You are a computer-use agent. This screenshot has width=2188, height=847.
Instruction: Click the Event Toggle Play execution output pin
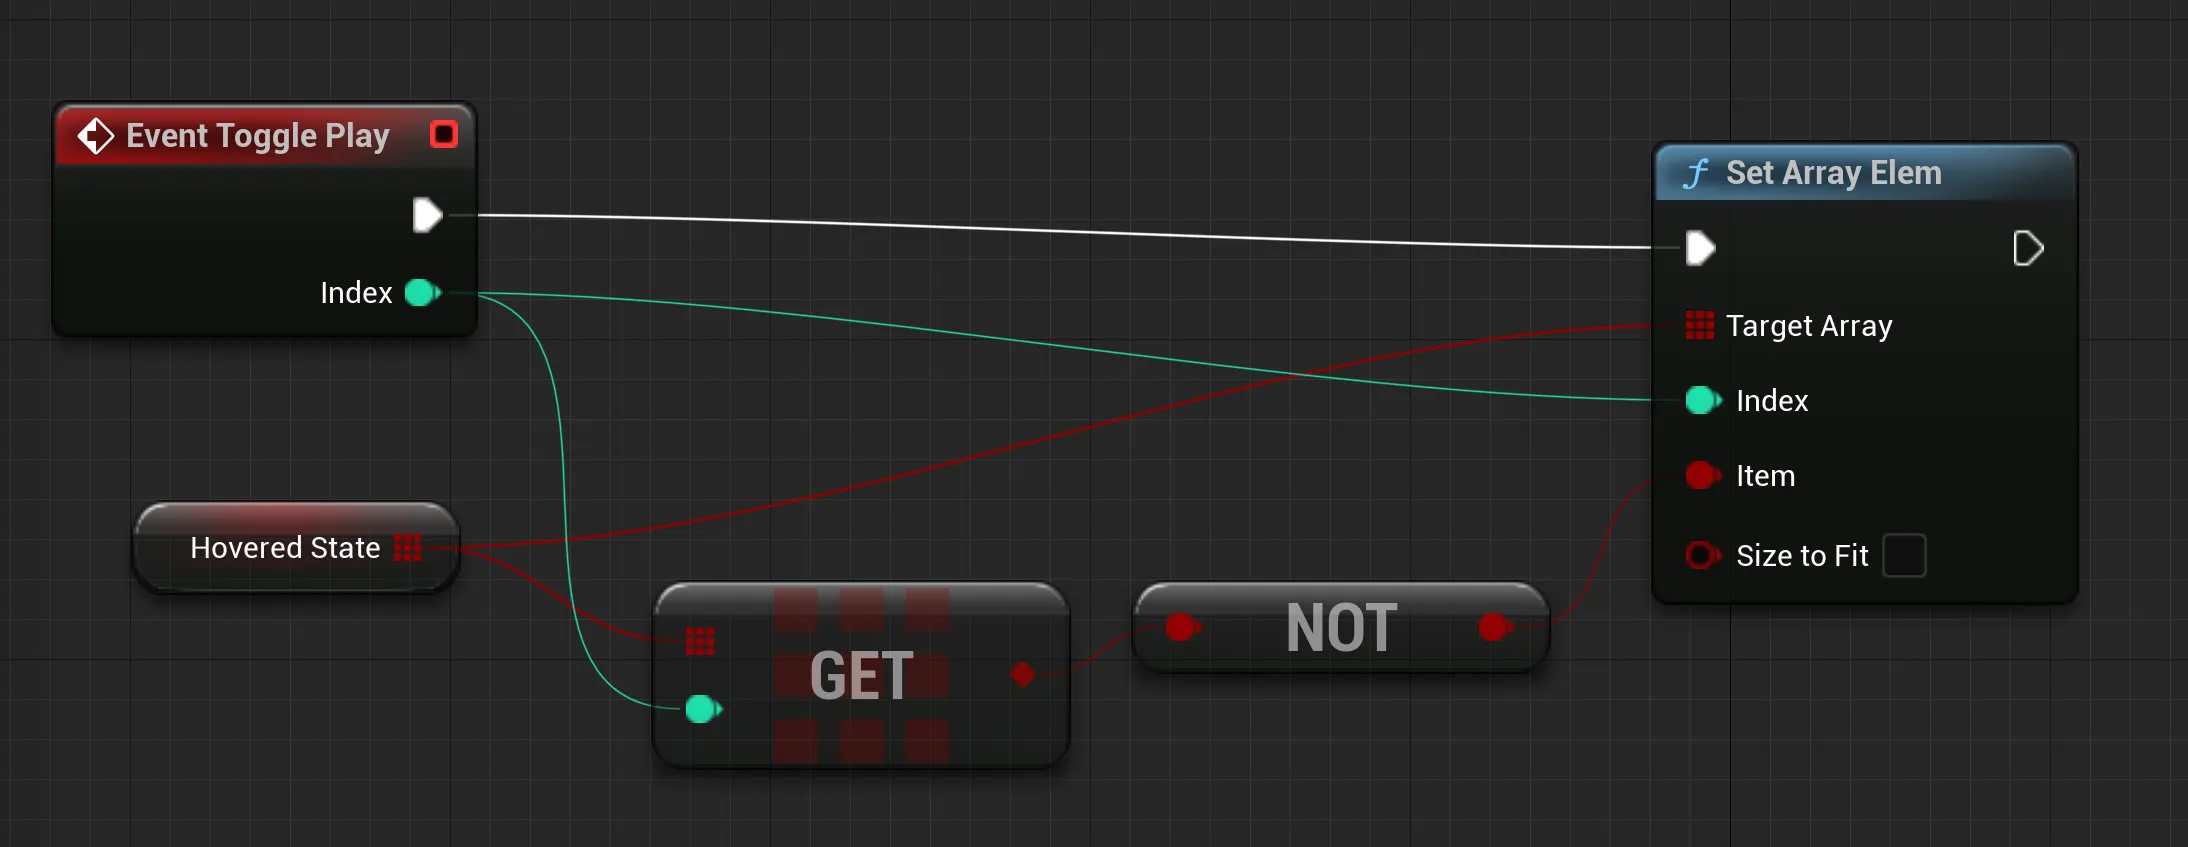(427, 215)
